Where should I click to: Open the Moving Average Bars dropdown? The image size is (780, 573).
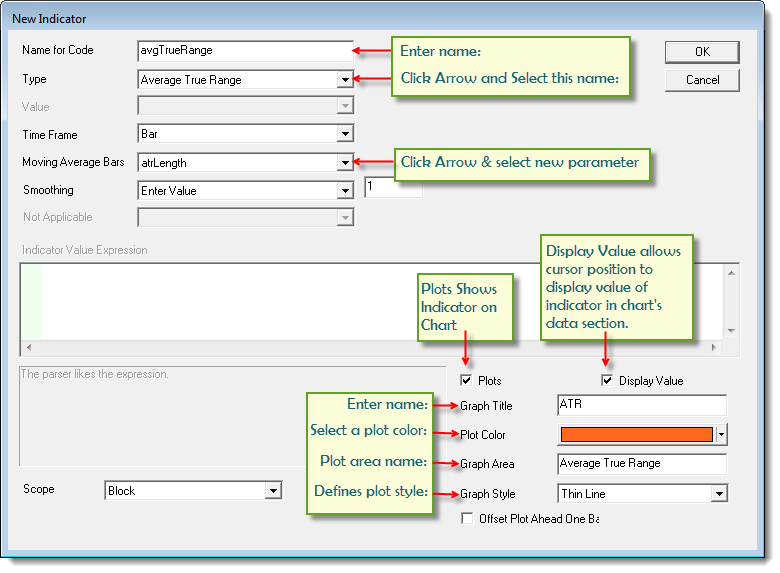pos(345,162)
